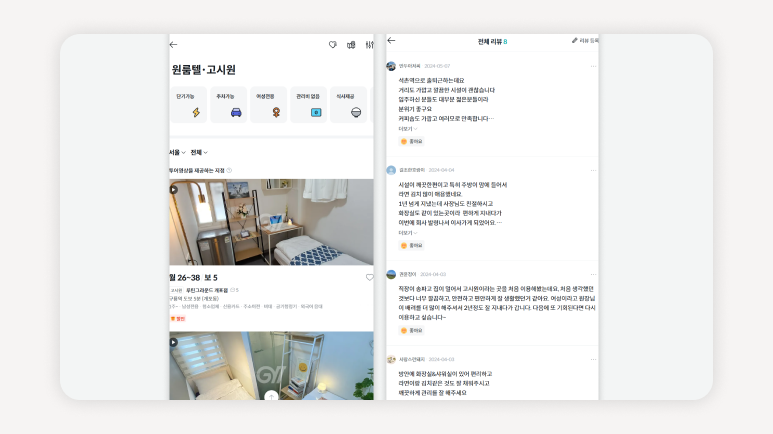Tap 좋아요 on the 2024-04-04 review

(412, 246)
